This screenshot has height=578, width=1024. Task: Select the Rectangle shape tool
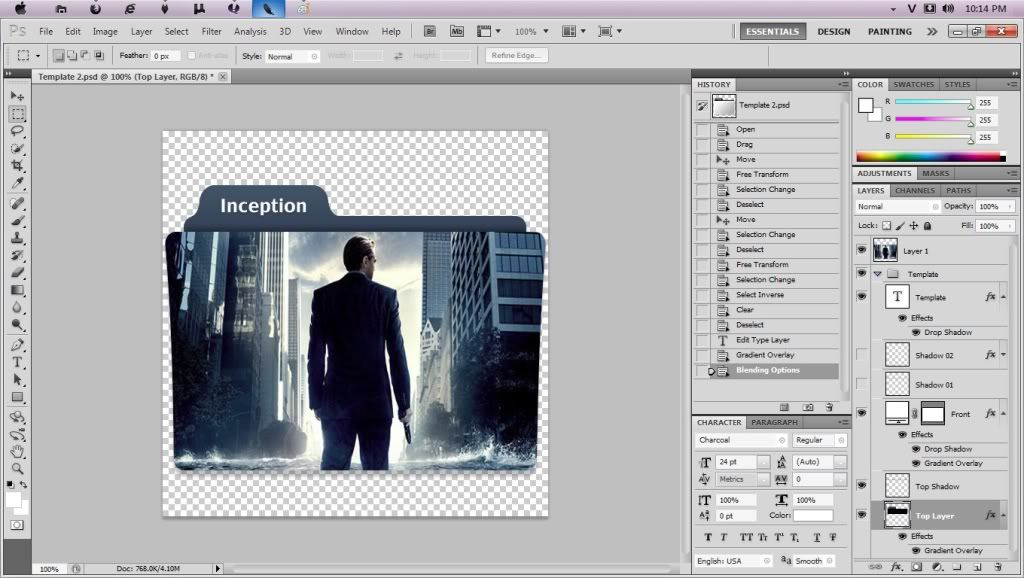tap(17, 397)
